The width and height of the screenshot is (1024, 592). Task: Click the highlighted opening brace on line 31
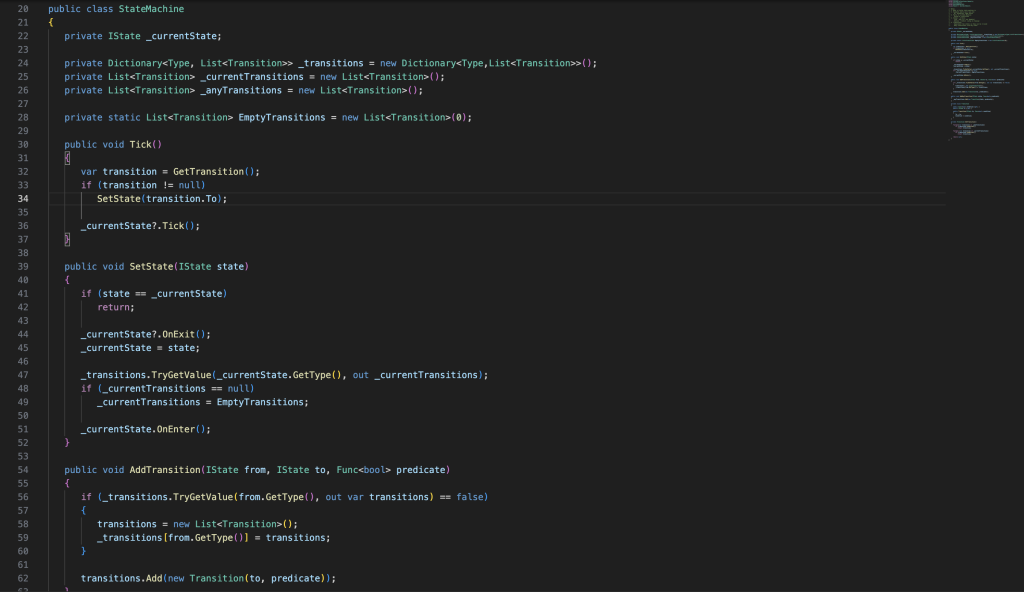coord(67,158)
